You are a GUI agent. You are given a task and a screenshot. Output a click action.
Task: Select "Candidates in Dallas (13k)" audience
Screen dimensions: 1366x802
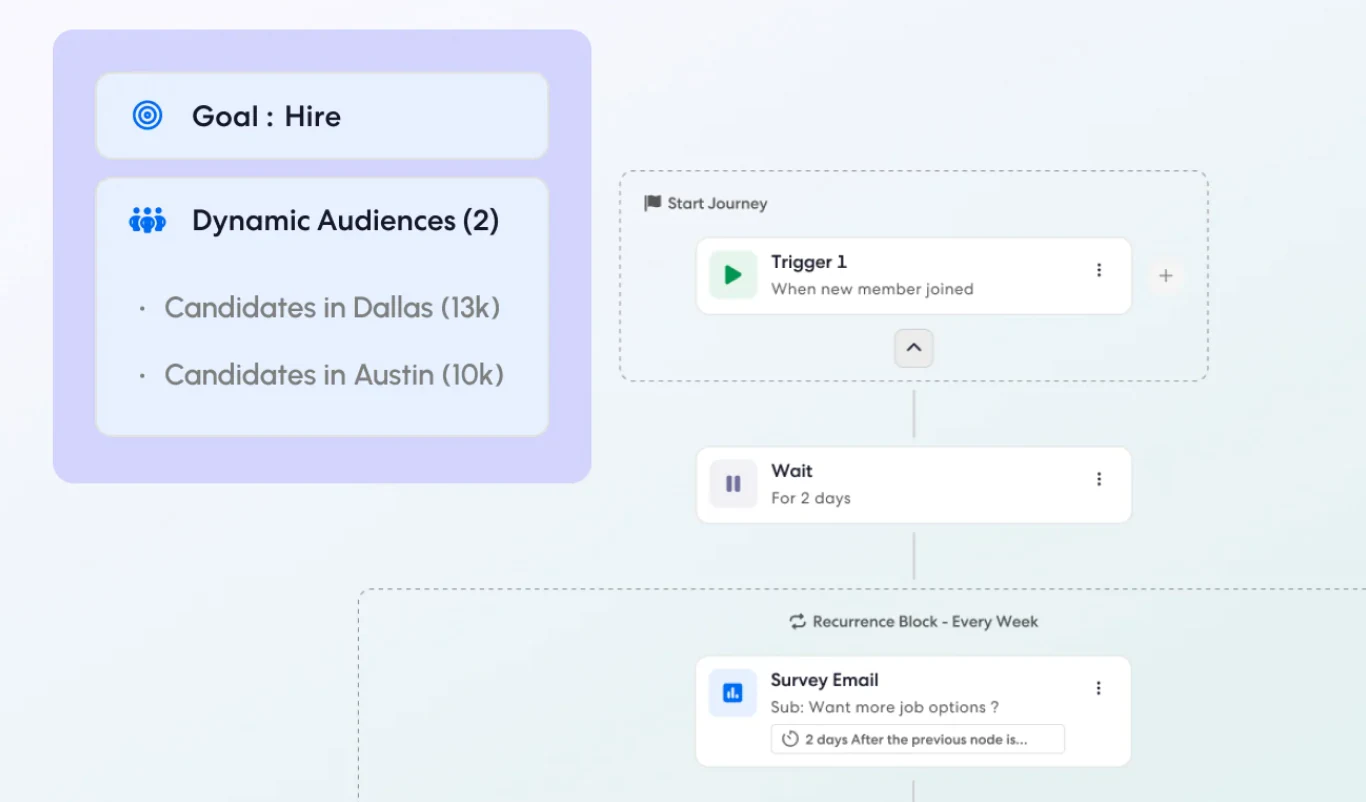(332, 307)
